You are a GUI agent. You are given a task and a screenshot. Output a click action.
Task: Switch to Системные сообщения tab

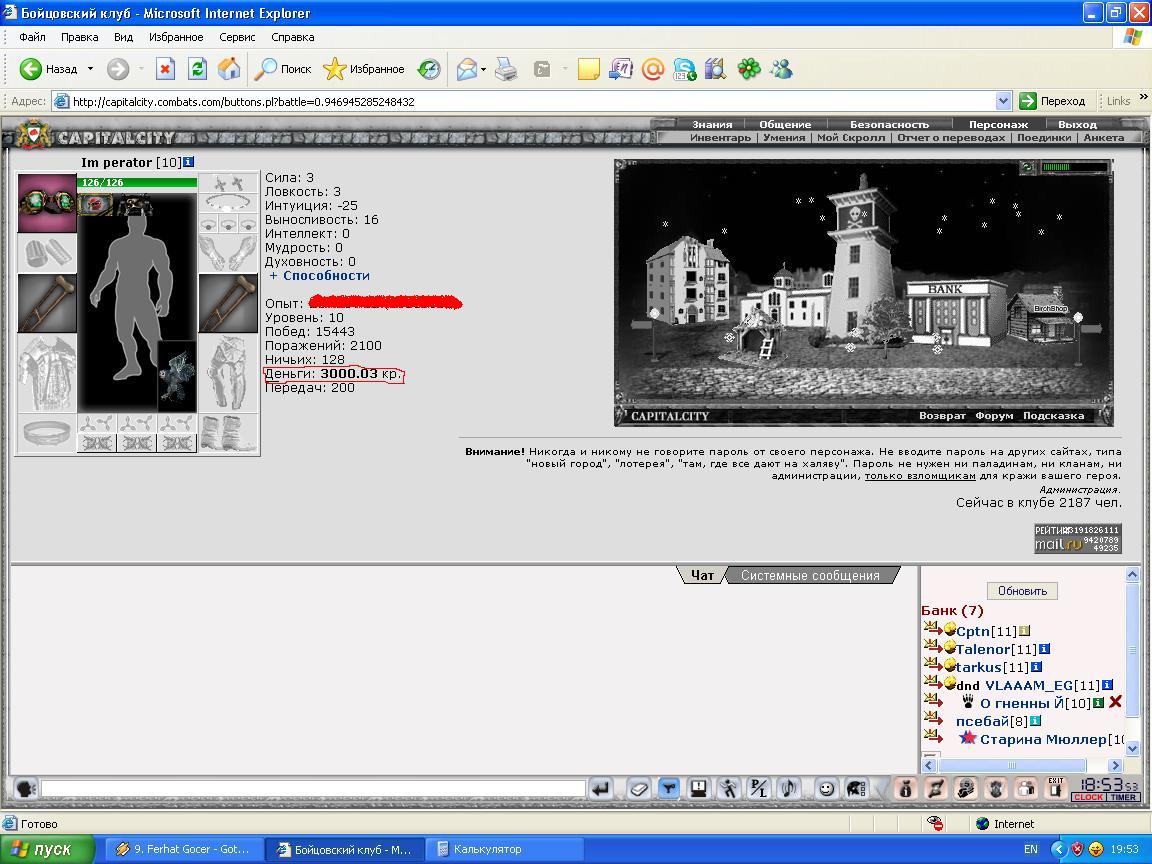tap(810, 575)
